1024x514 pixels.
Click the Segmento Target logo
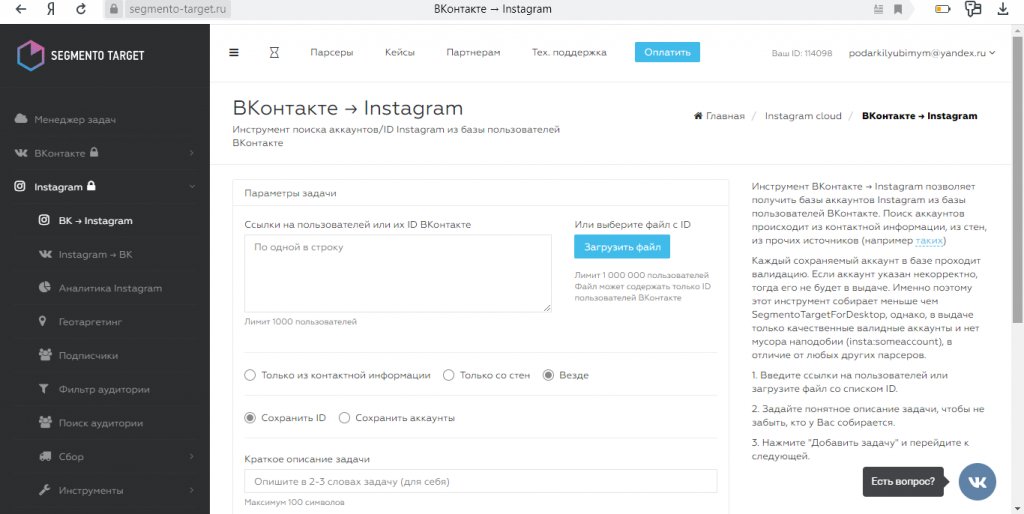point(80,56)
